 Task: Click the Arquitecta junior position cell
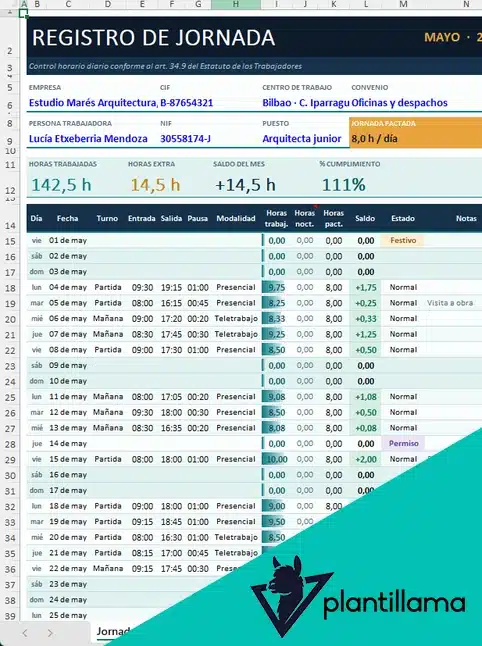pos(302,138)
